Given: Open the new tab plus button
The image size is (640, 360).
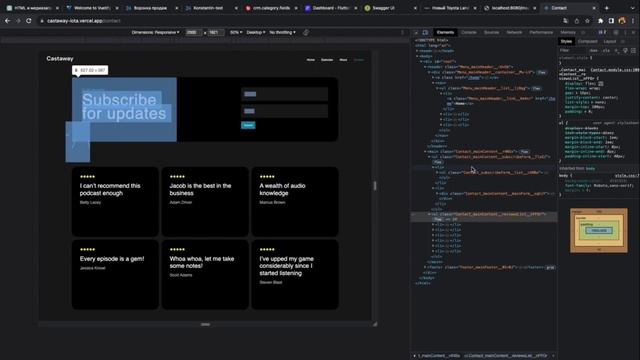Looking at the screenshot, I should click(x=607, y=8).
